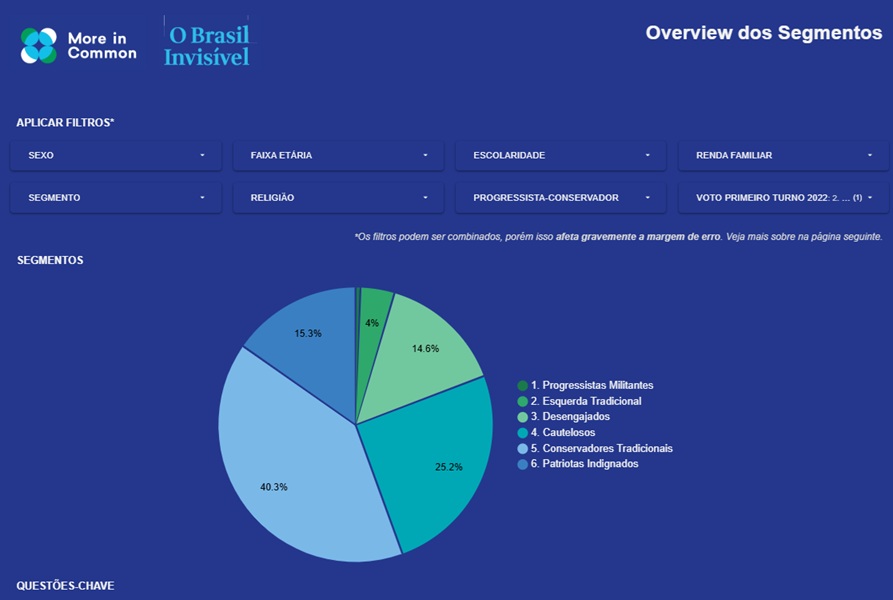
Task: Open the VOTO PRIMEIRO TURNO 2022 dropdown
Action: tap(784, 198)
